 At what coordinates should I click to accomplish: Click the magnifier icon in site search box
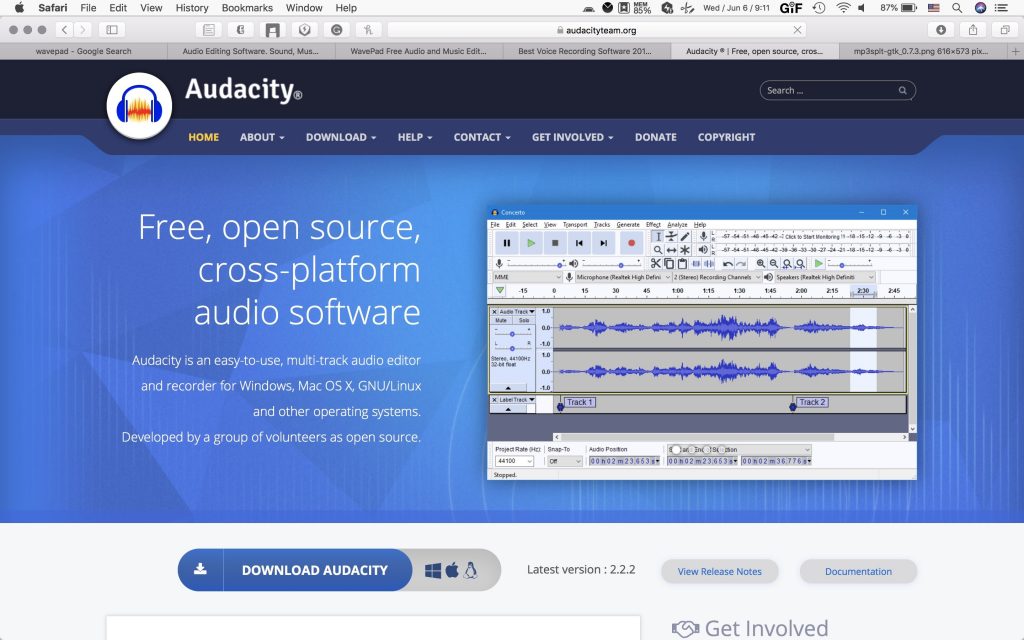(x=903, y=90)
